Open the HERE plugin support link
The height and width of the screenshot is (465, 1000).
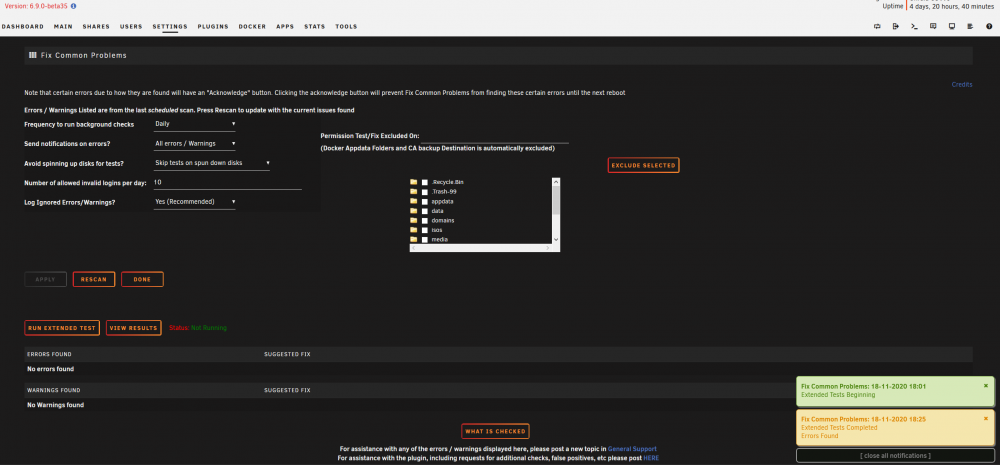coord(651,458)
